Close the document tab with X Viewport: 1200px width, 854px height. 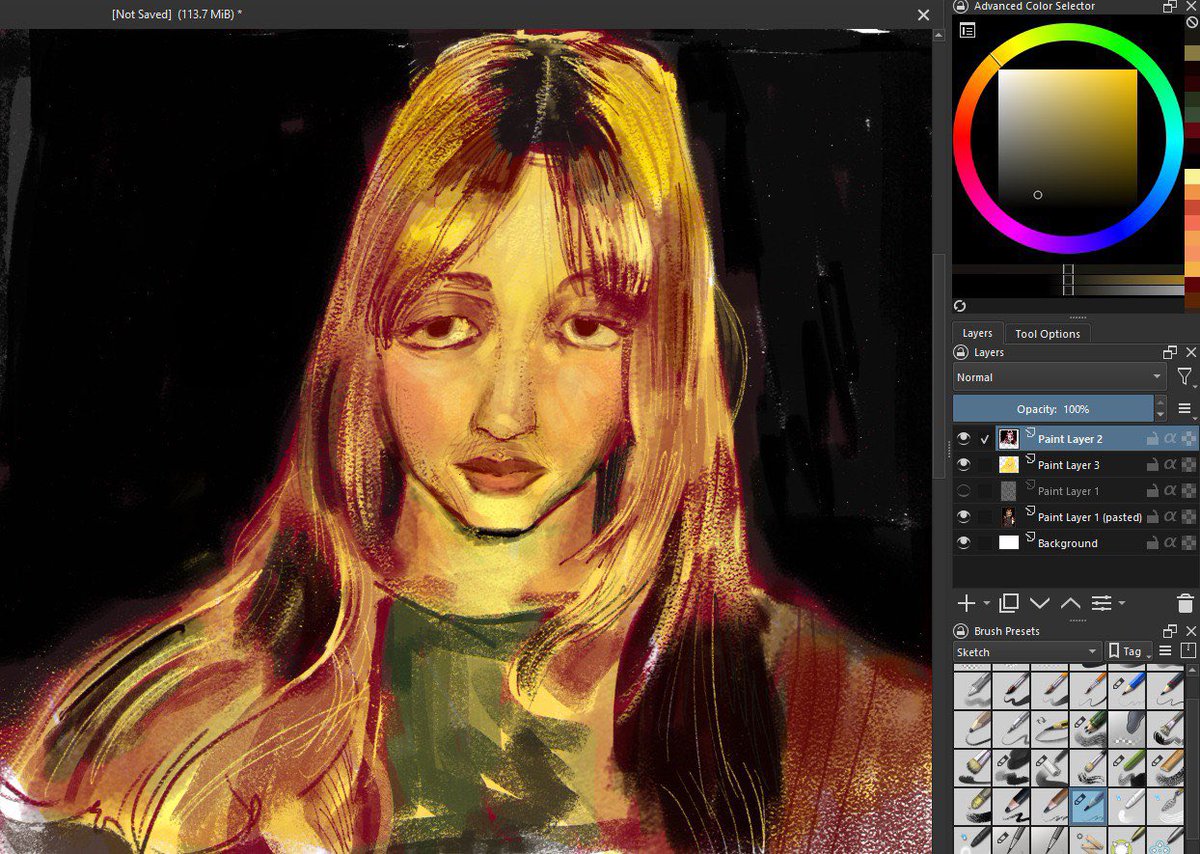click(924, 15)
